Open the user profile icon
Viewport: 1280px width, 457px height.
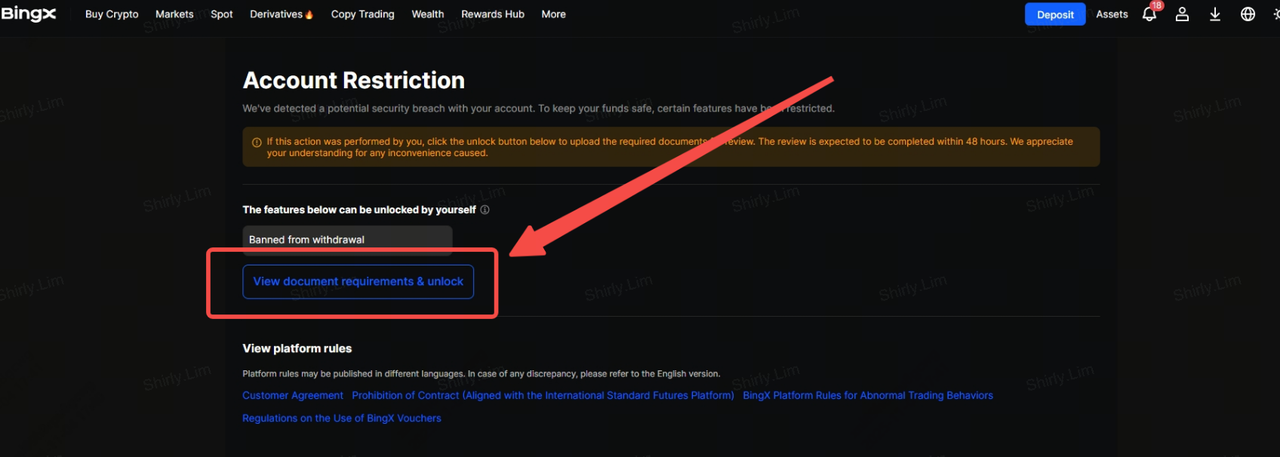coord(1182,15)
